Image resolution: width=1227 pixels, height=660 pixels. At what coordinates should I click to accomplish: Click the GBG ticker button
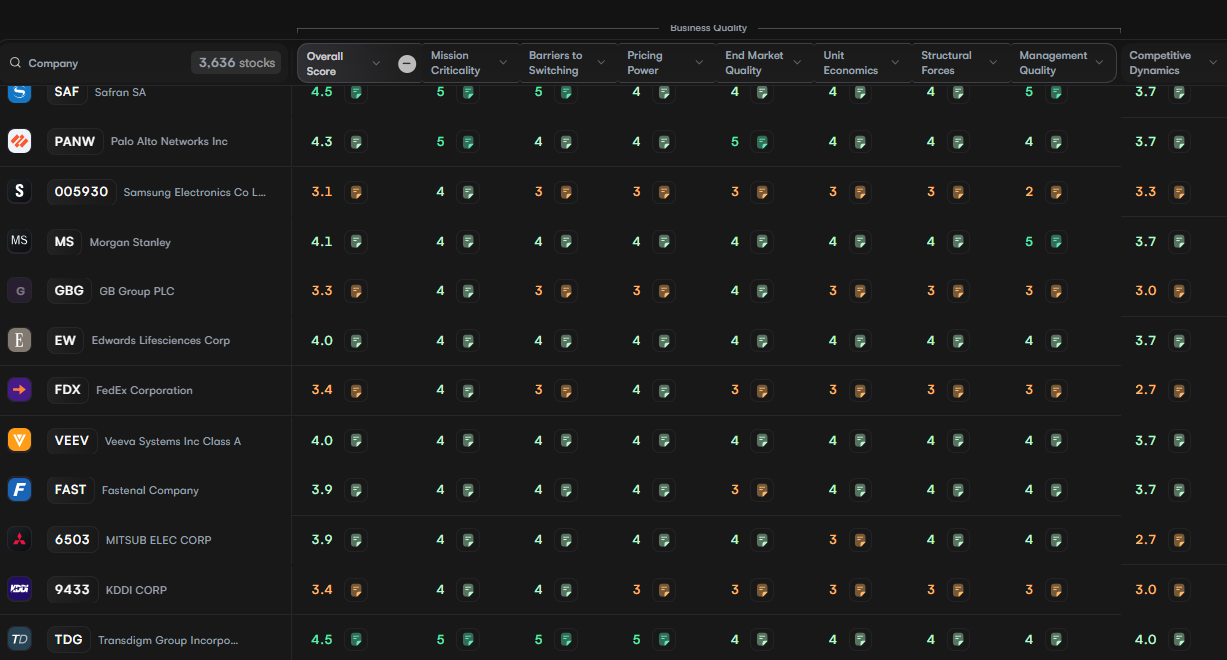point(69,291)
